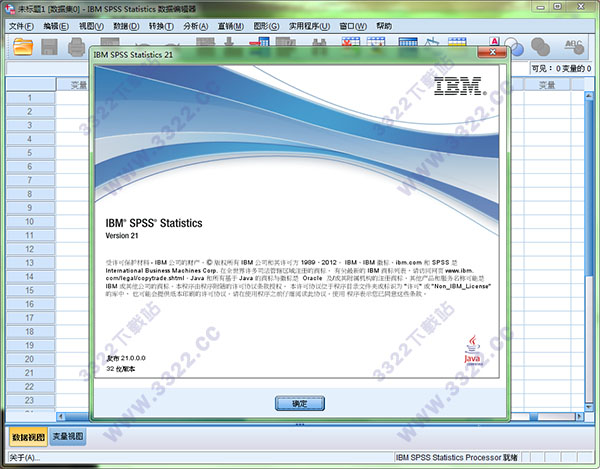This screenshot has height=469, width=600.
Task: Close the IBM SPSS Statistics 21 dialog
Action: 492,52
